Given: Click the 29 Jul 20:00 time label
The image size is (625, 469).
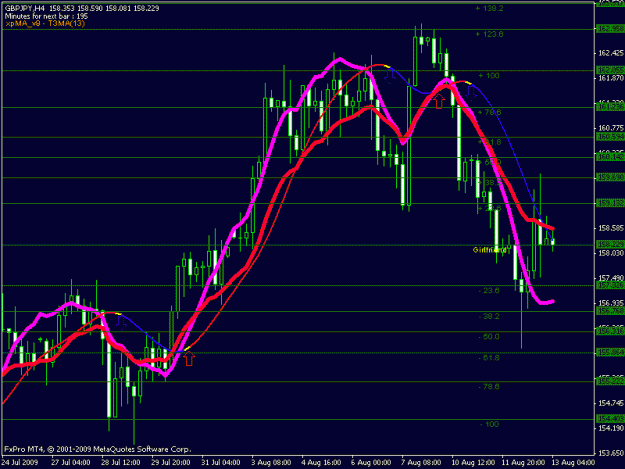Looking at the screenshot, I should click(x=171, y=463).
